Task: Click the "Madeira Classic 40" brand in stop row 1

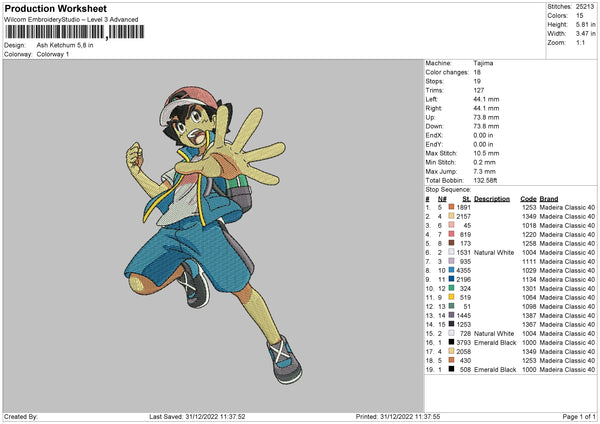Action: 567,207
